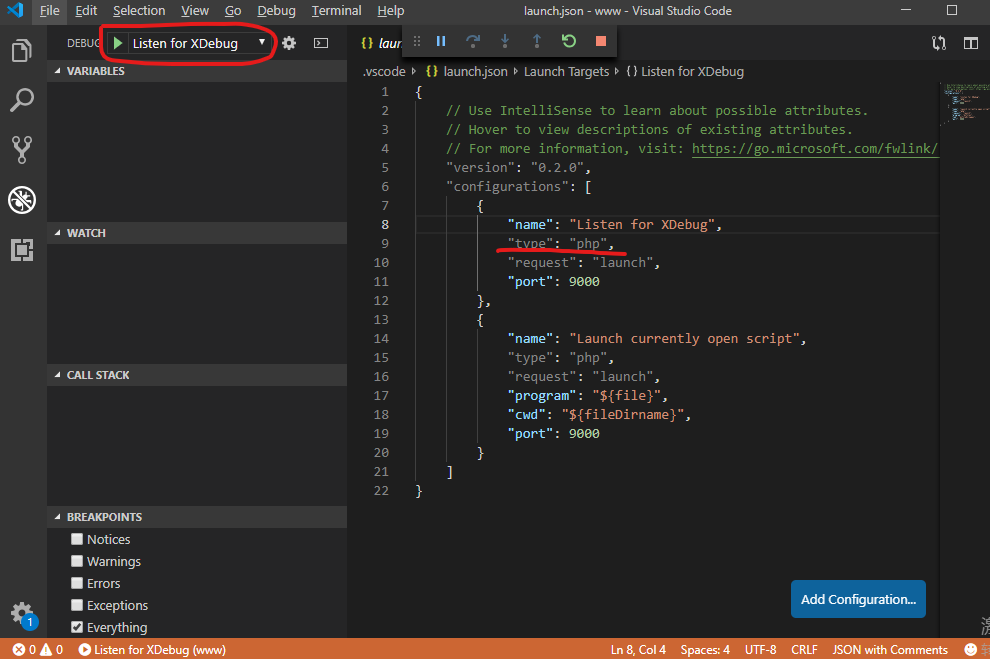Click the warnings count in status bar
The width and height of the screenshot is (990, 659).
(52, 650)
